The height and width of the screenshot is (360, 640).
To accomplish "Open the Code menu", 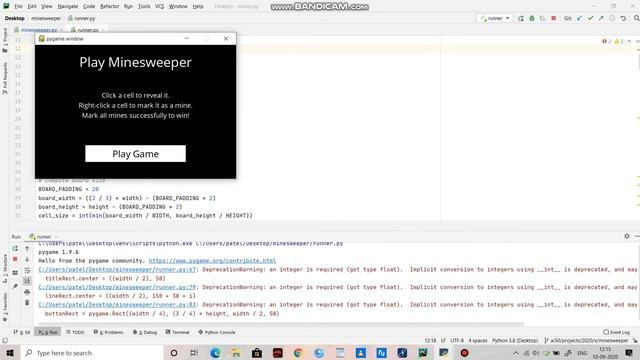I will point(89,7).
